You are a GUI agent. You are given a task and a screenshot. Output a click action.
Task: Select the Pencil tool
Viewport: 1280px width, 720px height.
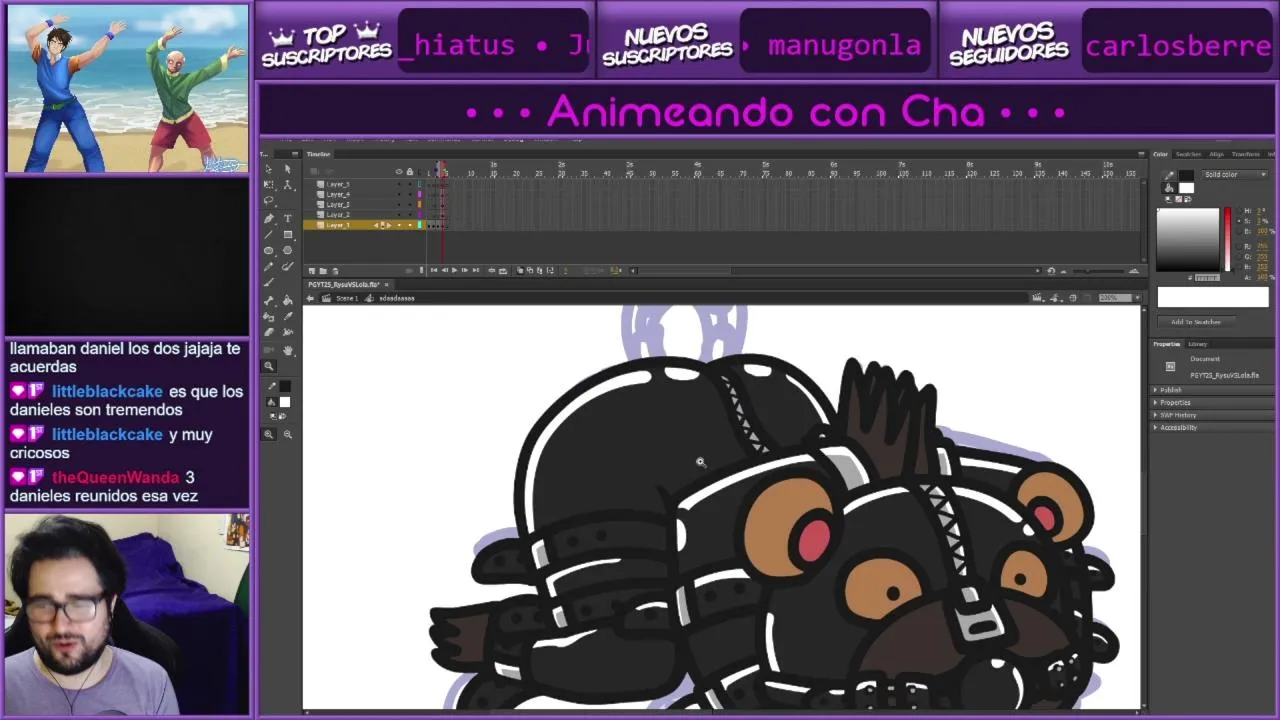pos(268,266)
